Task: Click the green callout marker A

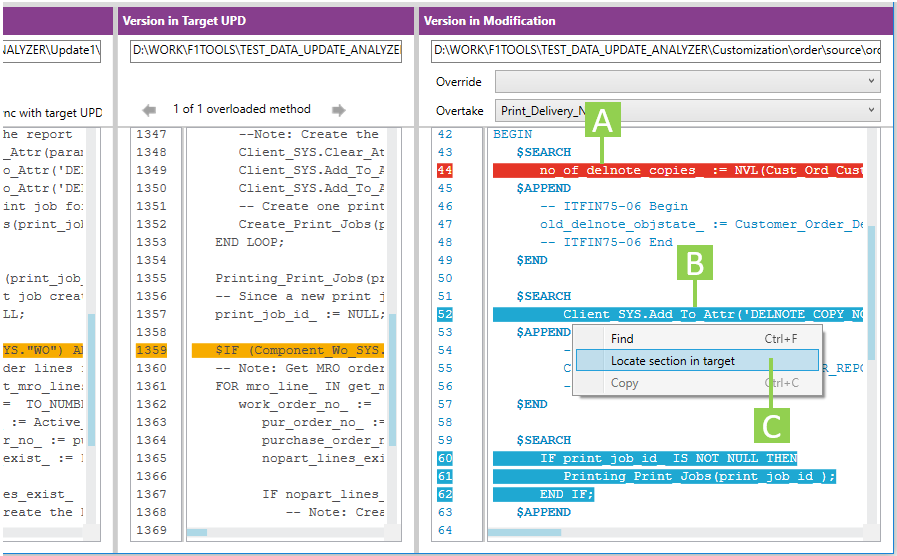Action: 601,122
